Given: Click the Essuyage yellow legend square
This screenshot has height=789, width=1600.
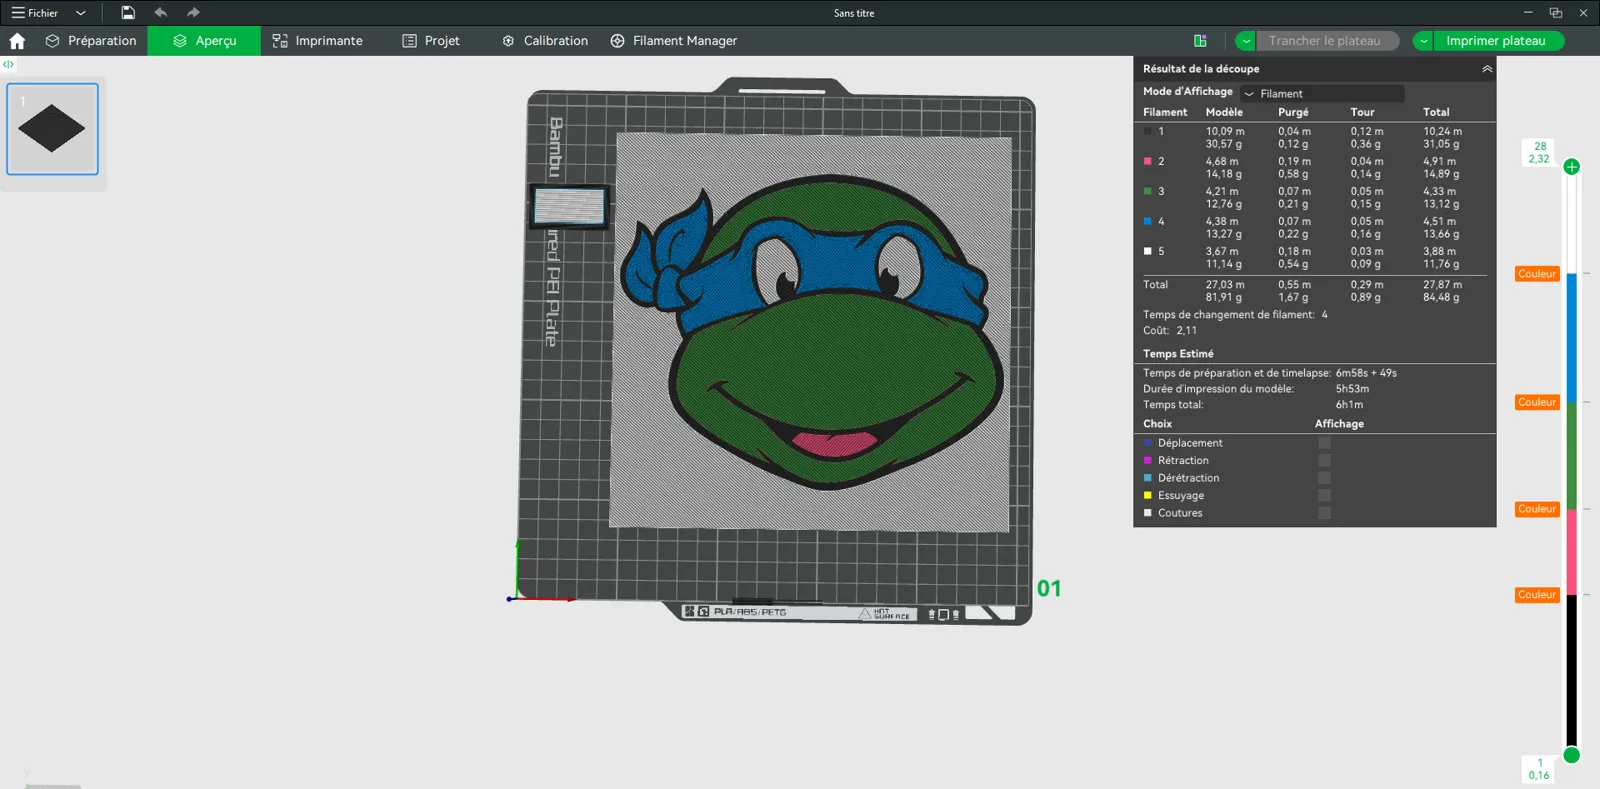Looking at the screenshot, I should pos(1148,496).
